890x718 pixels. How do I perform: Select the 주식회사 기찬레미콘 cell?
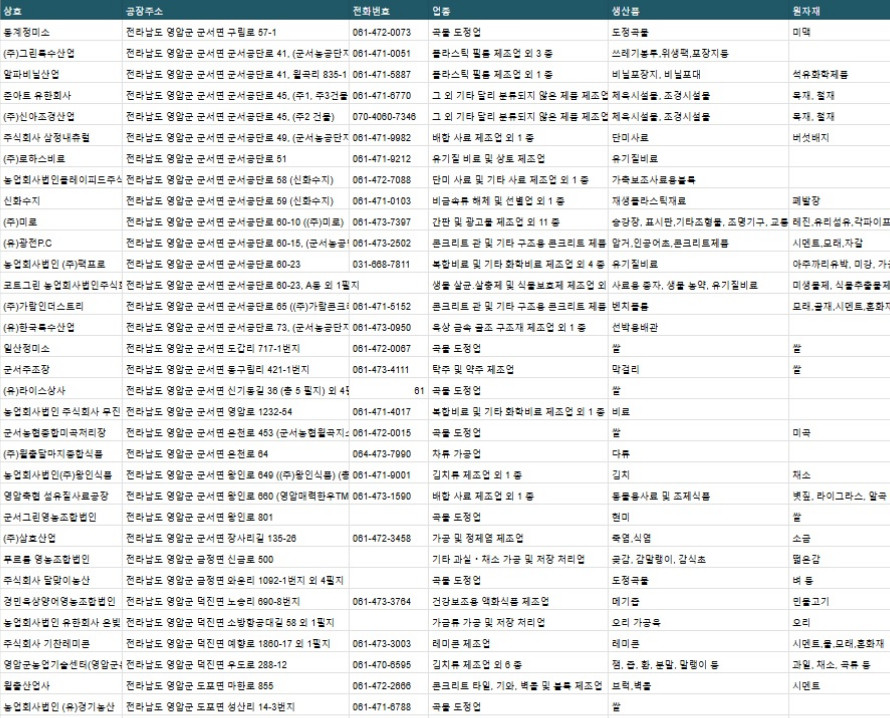tap(61, 644)
